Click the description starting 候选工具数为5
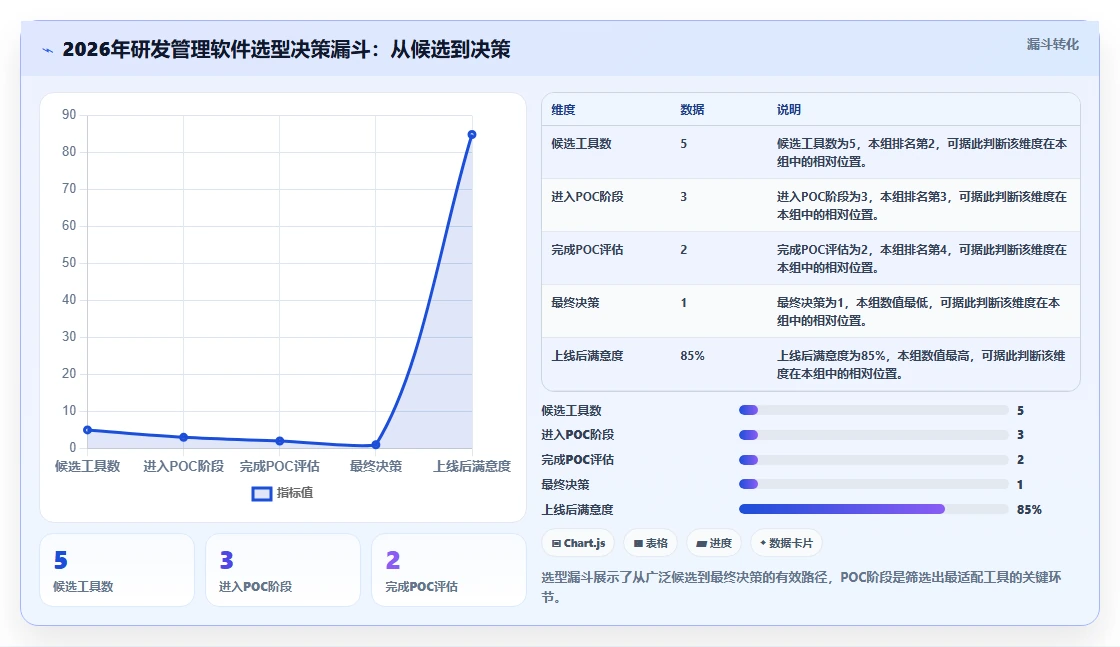The image size is (1120, 647). tap(922, 153)
